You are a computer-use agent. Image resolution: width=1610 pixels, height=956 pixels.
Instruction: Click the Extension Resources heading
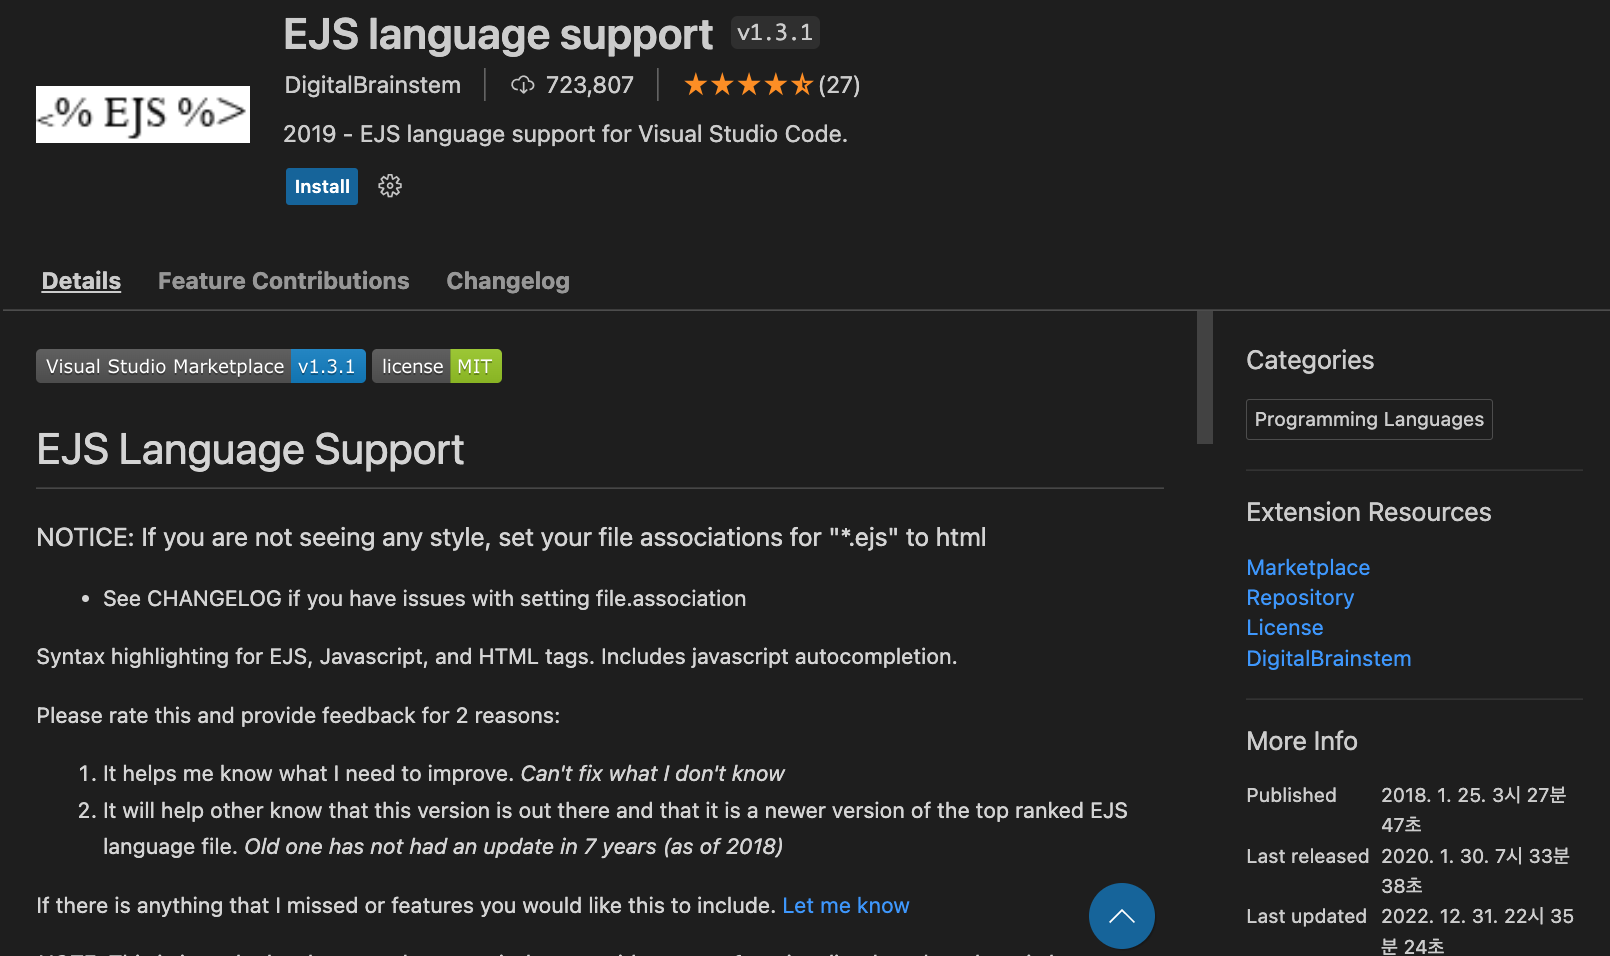[x=1368, y=512]
